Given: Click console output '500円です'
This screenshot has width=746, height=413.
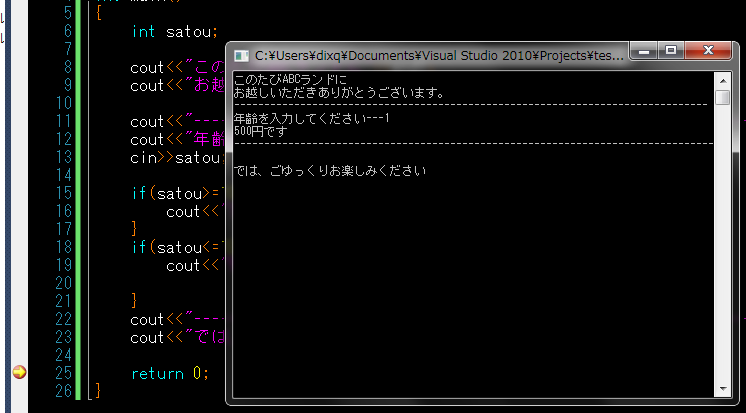Looking at the screenshot, I should (x=261, y=131).
